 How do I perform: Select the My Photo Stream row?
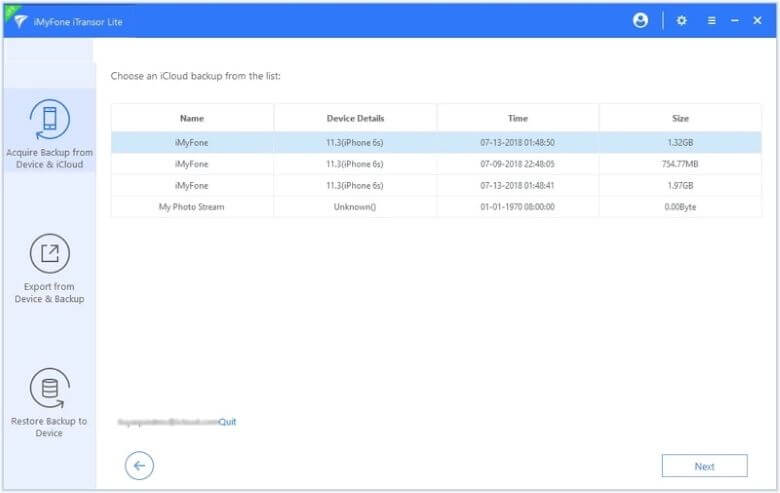tap(436, 207)
